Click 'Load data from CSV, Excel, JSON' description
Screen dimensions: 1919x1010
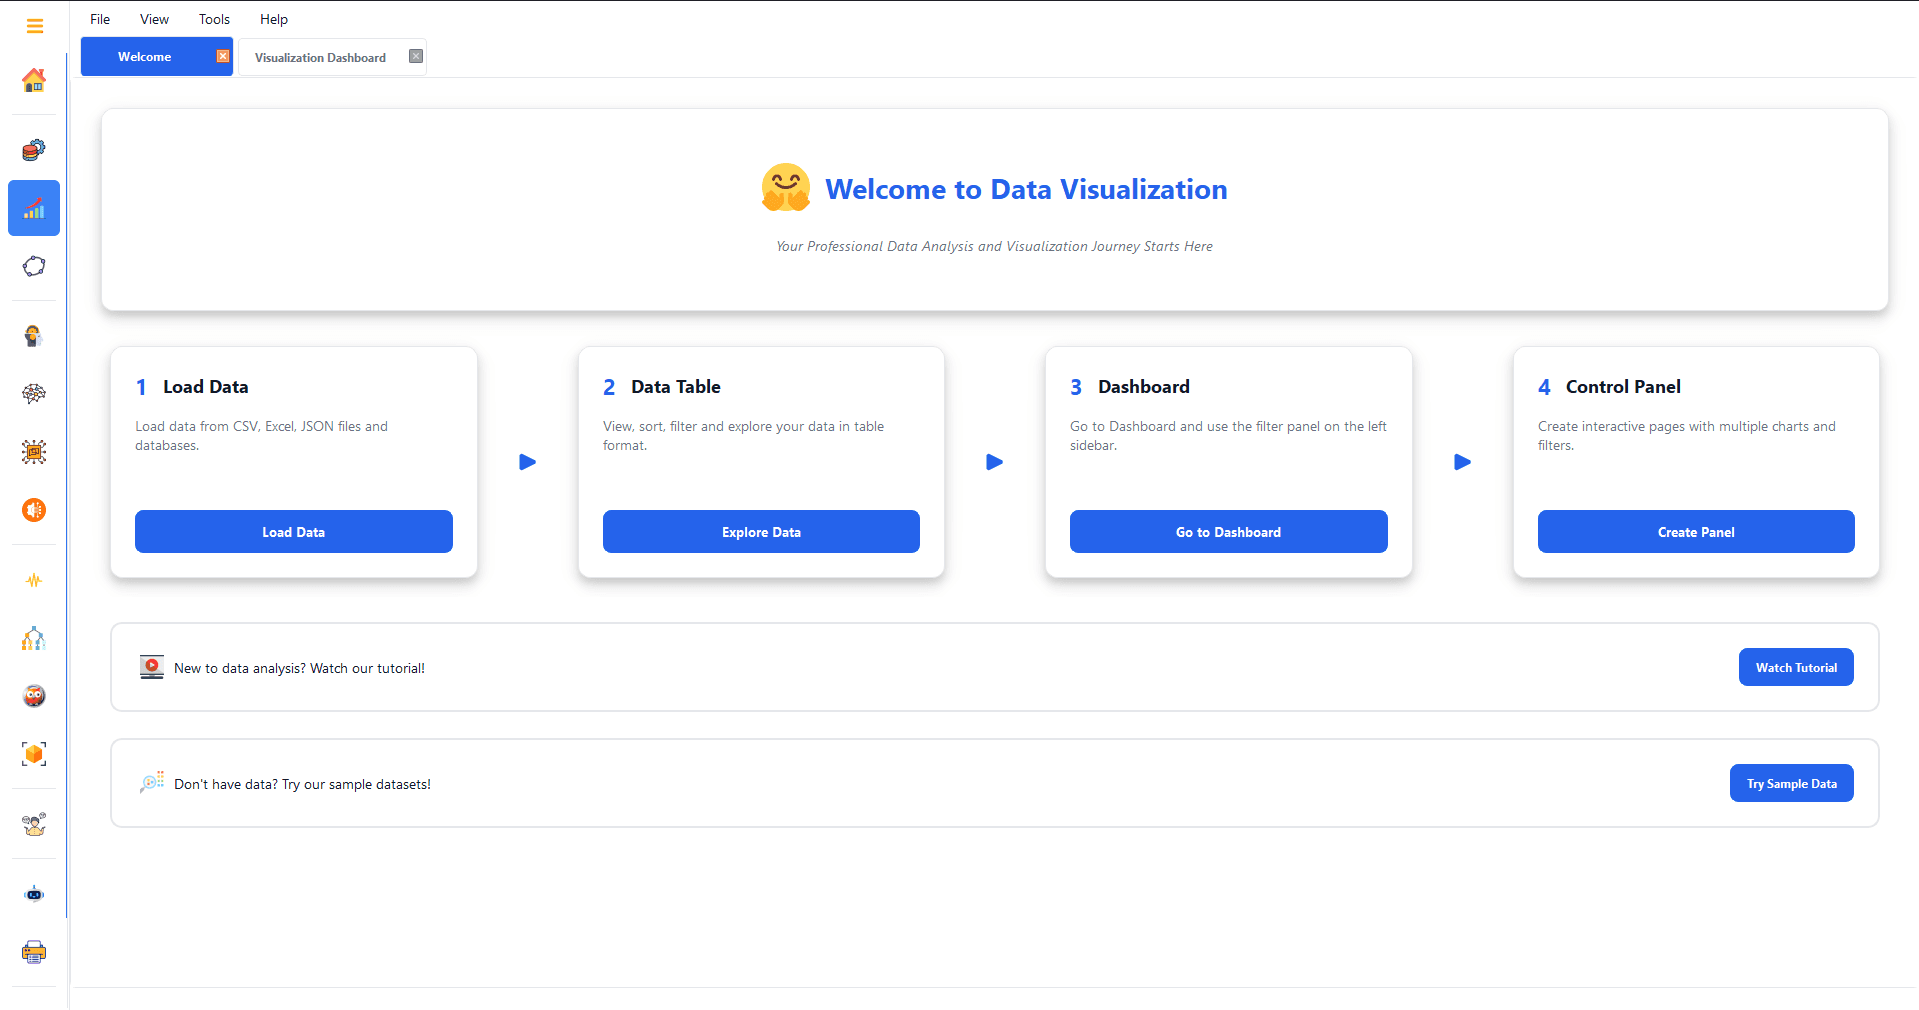pyautogui.click(x=261, y=436)
